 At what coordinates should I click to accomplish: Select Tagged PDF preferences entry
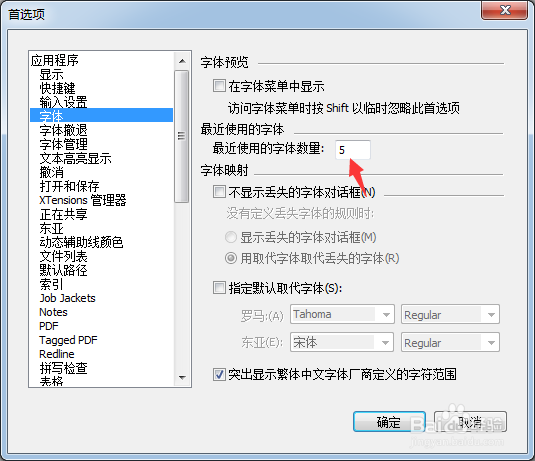[x=68, y=340]
